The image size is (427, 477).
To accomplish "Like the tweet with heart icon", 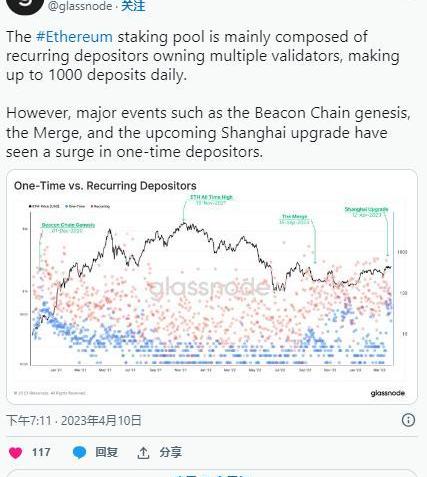I will (x=15, y=453).
